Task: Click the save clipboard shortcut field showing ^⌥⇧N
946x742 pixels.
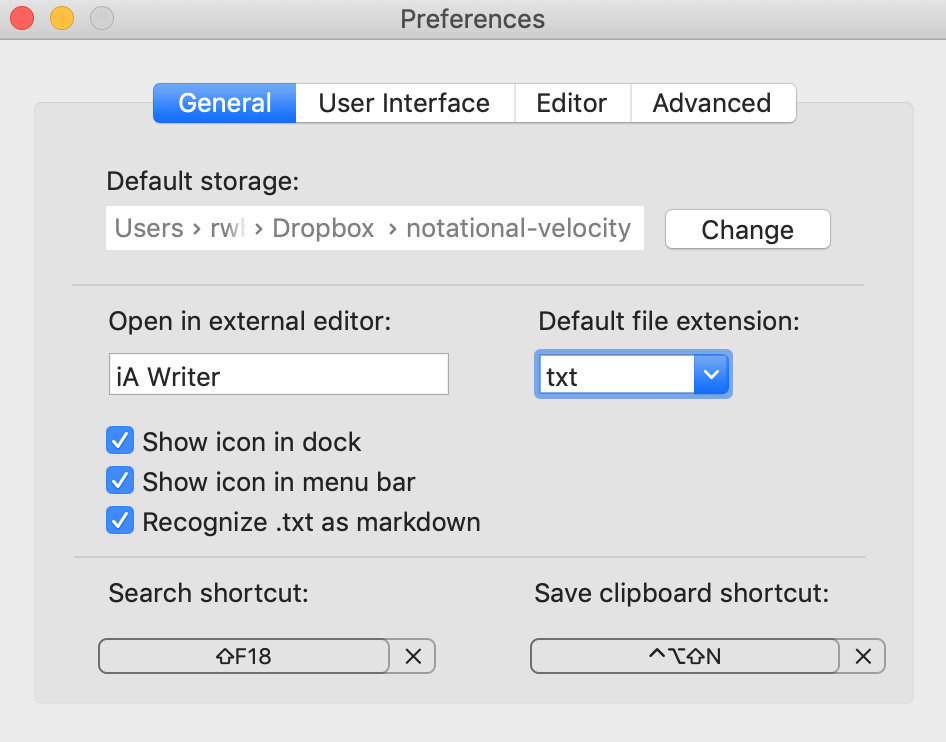Action: point(684,656)
